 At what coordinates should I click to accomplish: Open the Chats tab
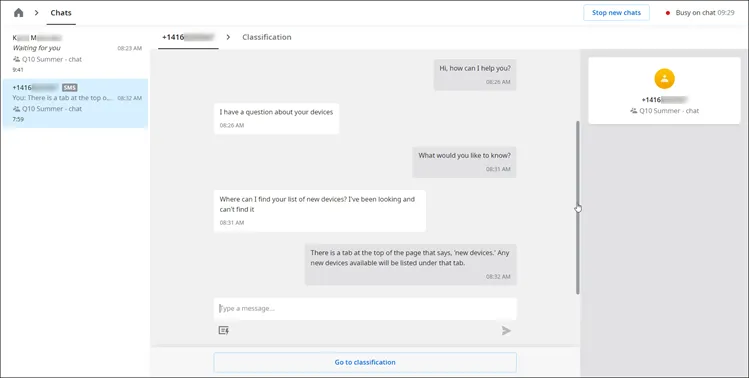coord(61,13)
